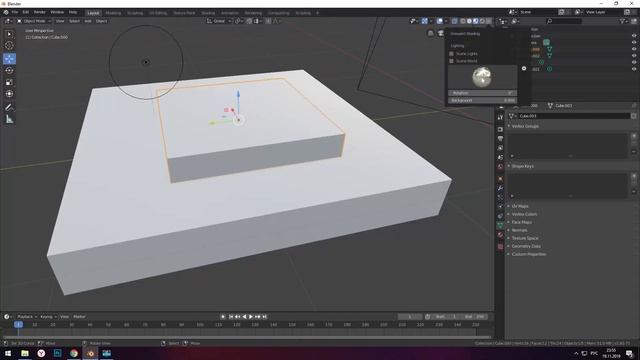Click the HDRI sphere preview thumbnail

(x=482, y=77)
